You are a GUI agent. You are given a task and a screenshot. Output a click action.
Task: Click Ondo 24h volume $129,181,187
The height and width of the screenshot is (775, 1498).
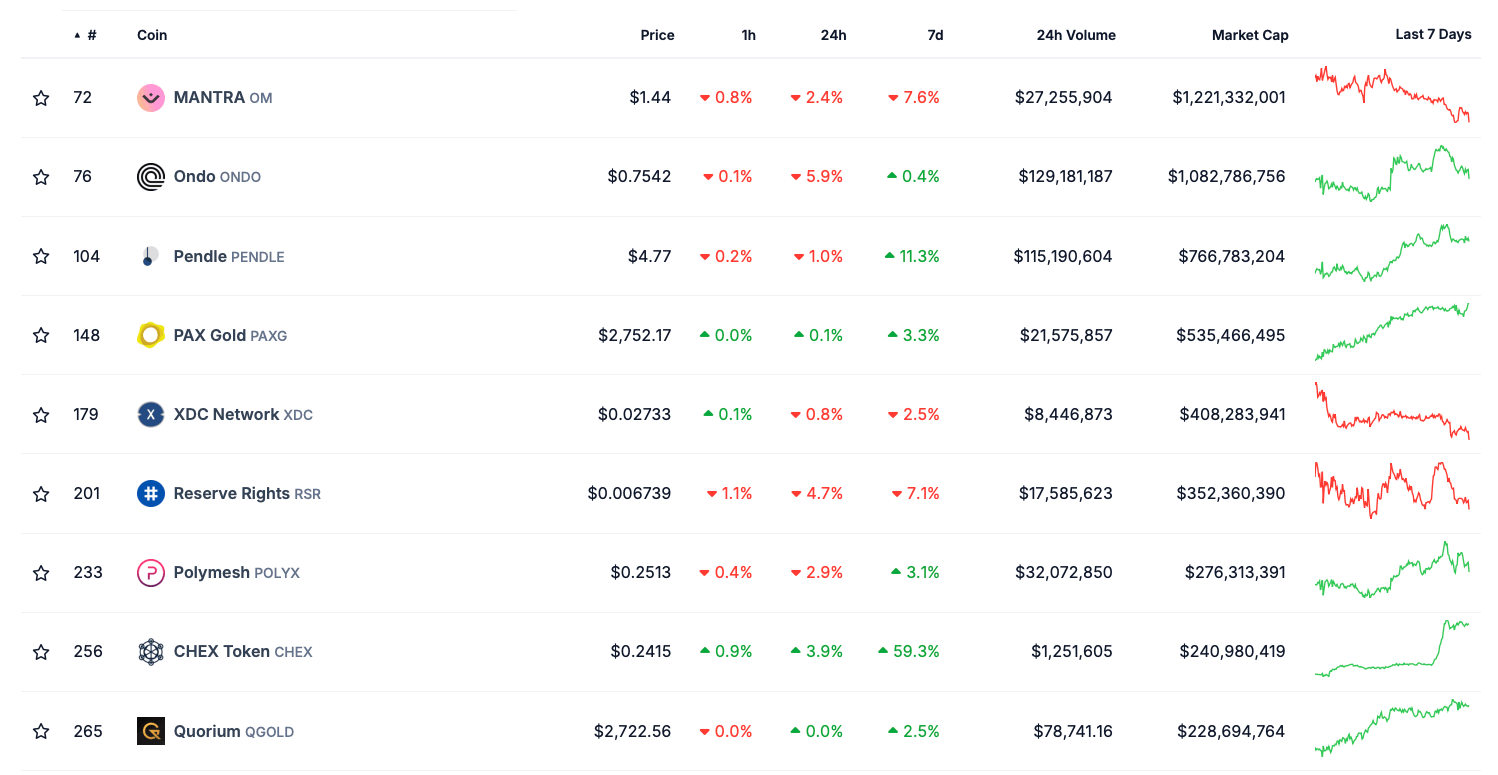(x=1066, y=177)
